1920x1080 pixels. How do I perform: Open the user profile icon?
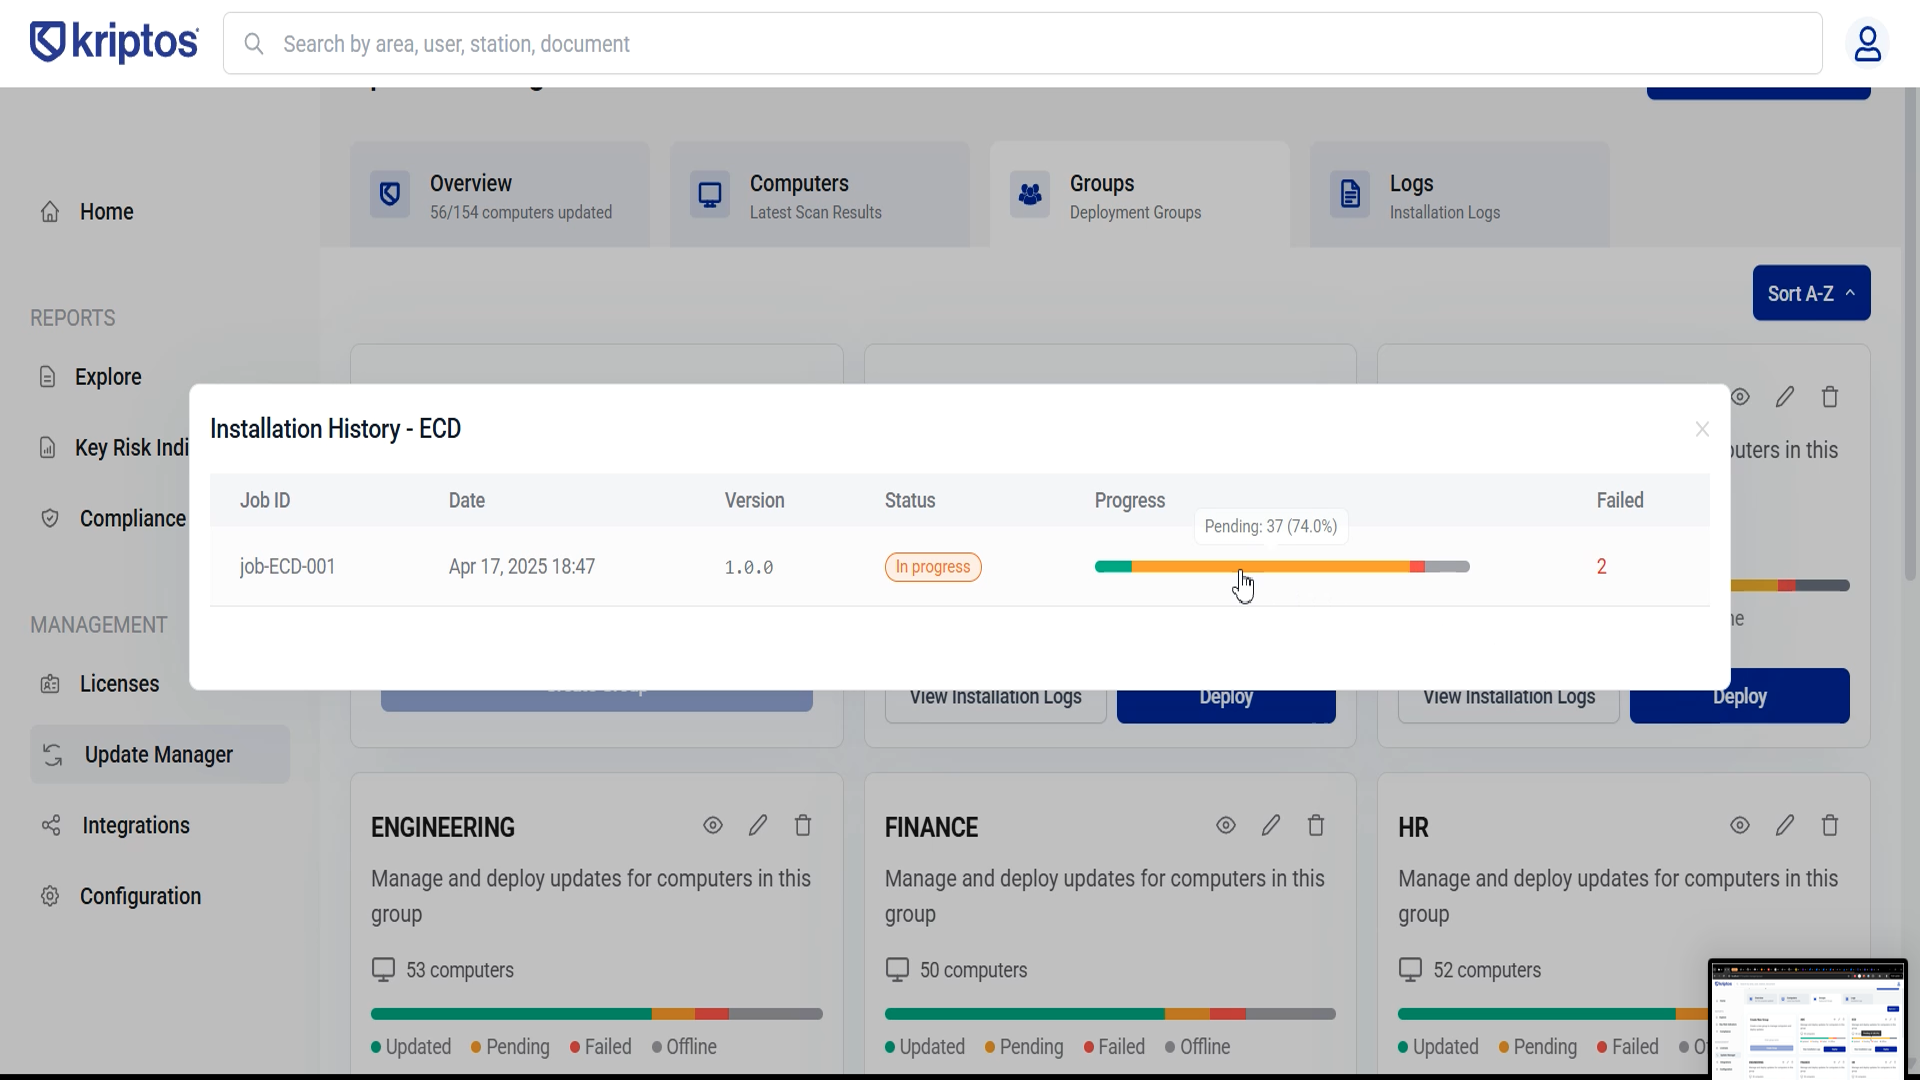pyautogui.click(x=1869, y=43)
